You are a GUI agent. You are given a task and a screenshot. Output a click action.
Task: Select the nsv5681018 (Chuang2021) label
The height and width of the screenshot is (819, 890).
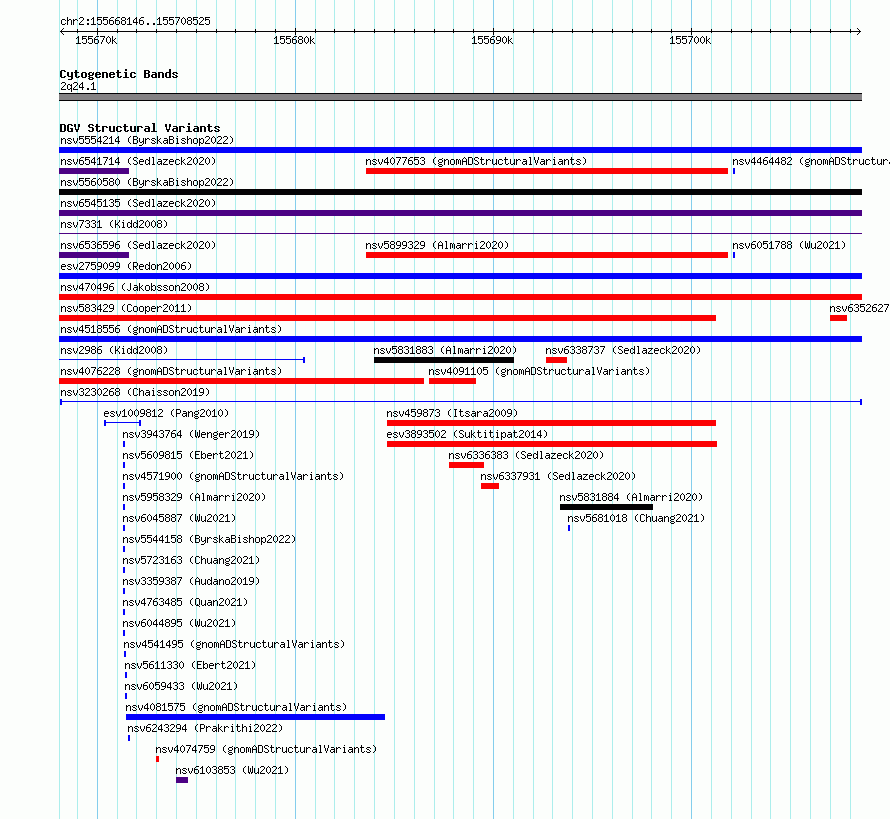click(636, 518)
